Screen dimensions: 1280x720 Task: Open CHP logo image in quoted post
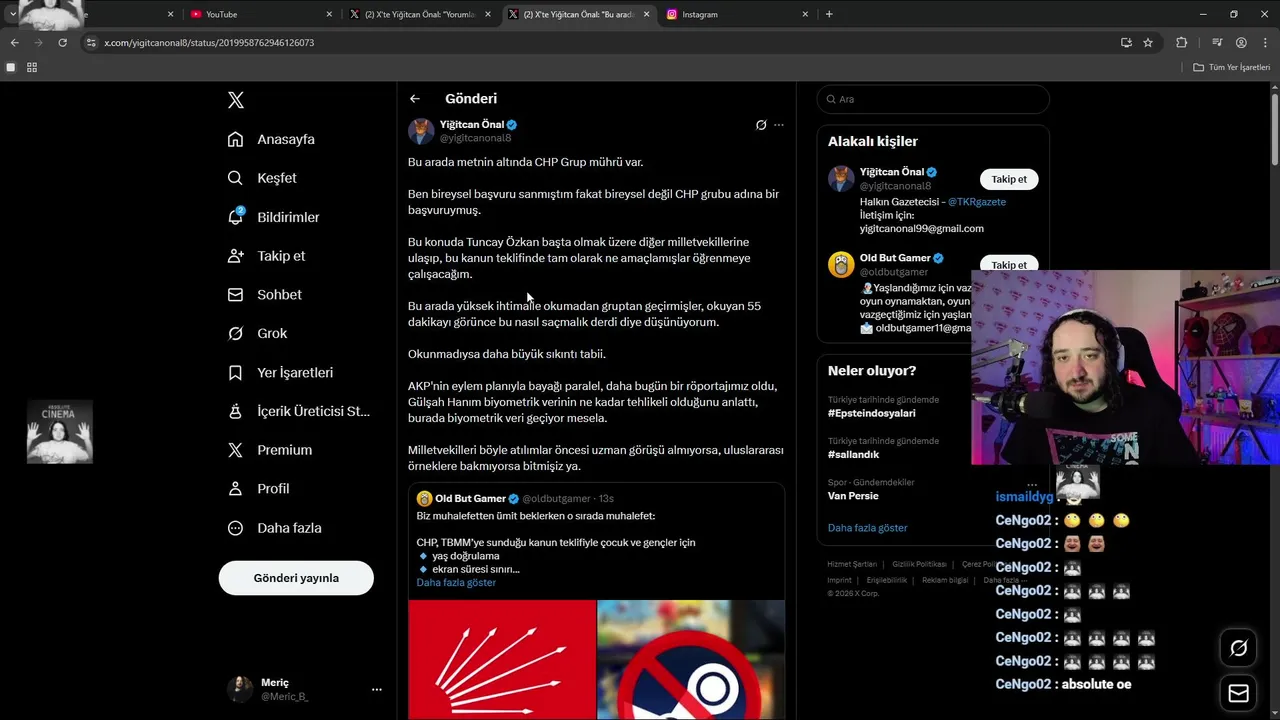point(502,660)
